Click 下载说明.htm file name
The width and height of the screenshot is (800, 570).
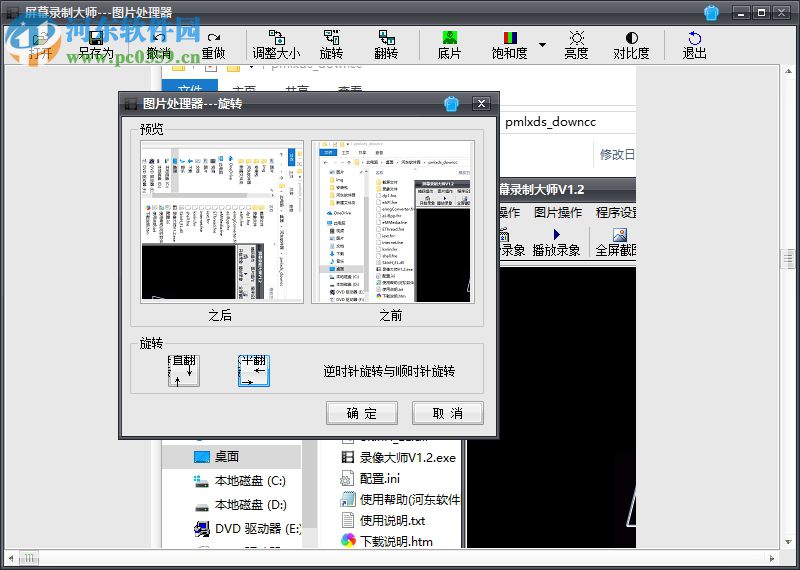pos(396,541)
